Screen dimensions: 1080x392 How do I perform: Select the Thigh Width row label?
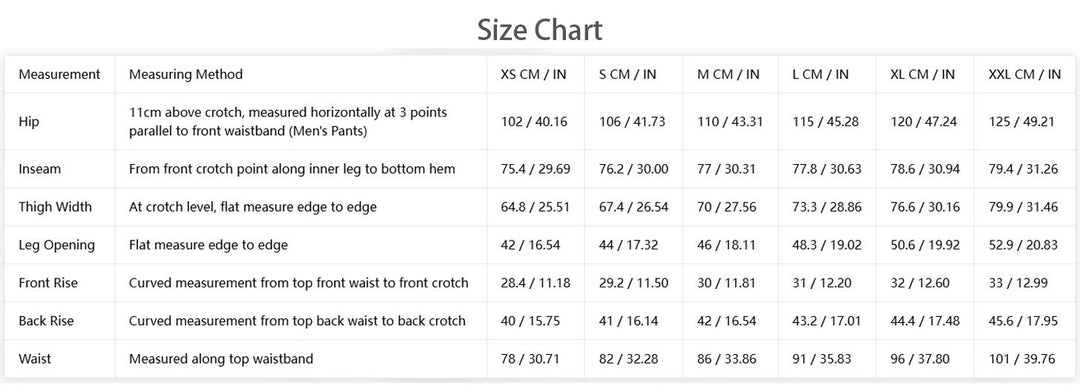(55, 207)
